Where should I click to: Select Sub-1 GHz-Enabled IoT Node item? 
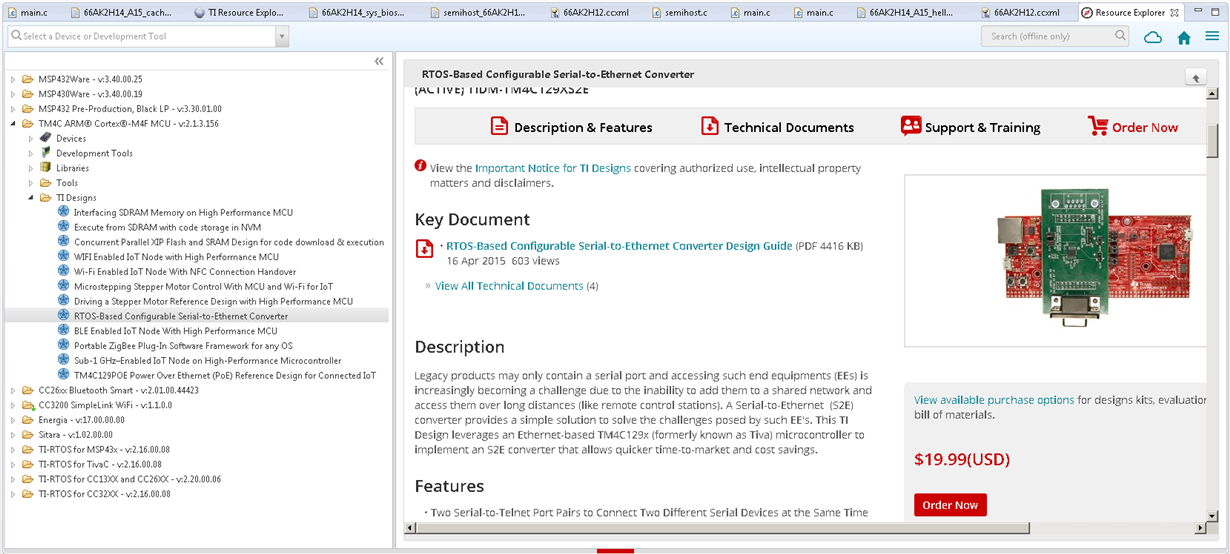(x=208, y=360)
